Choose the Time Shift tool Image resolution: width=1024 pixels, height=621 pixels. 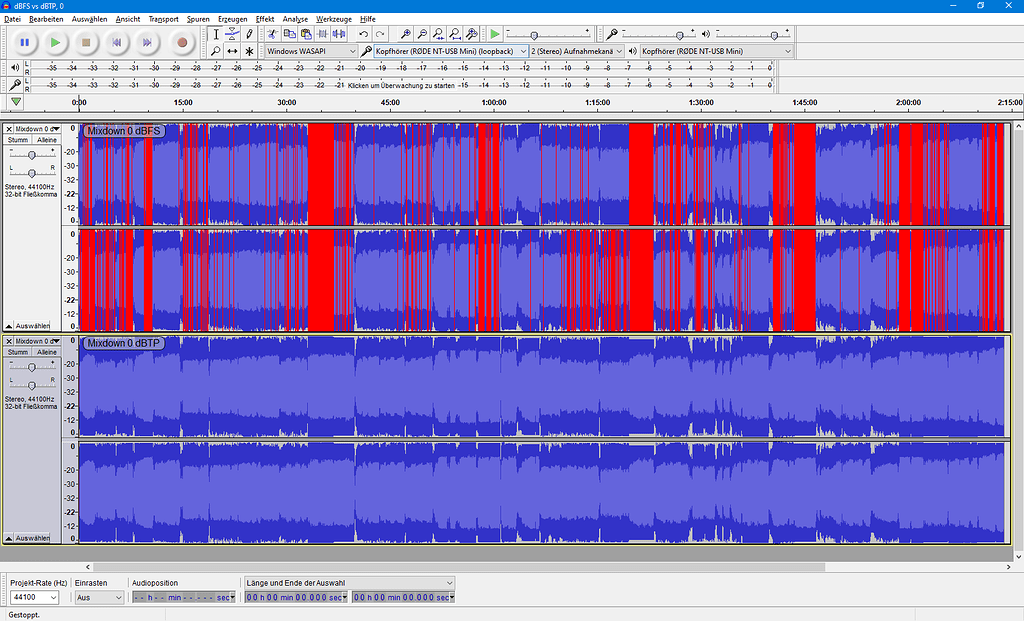(x=232, y=51)
